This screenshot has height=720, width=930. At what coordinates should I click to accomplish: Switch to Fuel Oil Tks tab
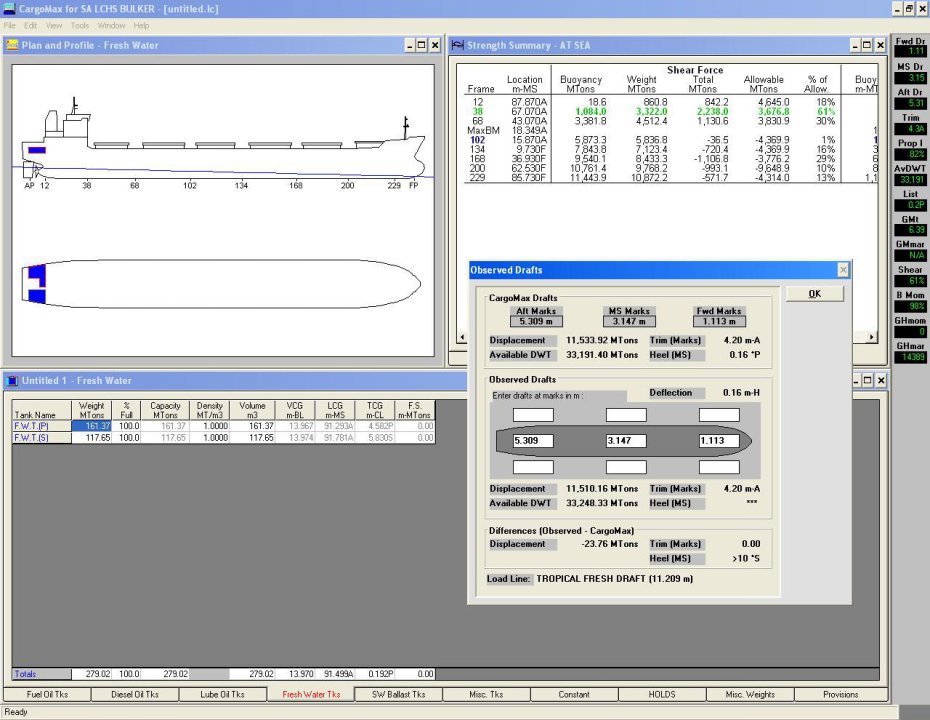click(47, 694)
